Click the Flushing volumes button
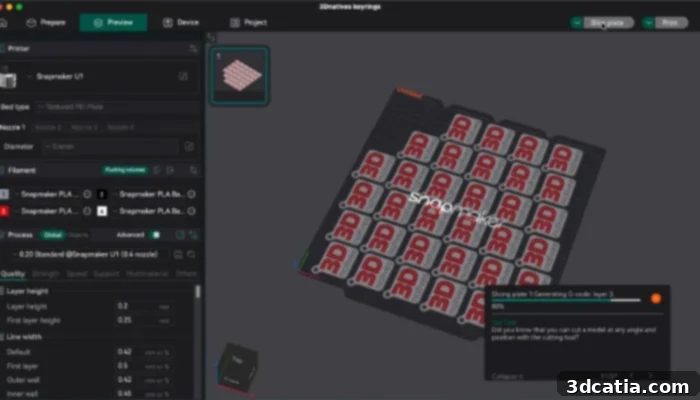The image size is (700, 400). tap(125, 170)
